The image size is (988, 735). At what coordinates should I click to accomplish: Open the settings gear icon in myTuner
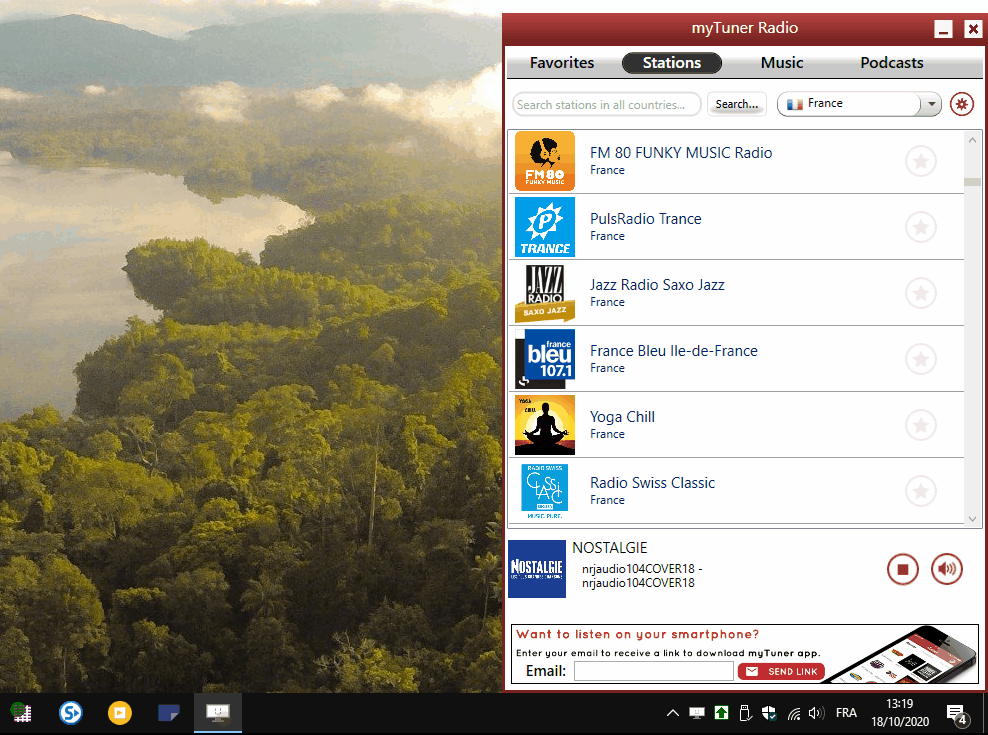tap(961, 104)
